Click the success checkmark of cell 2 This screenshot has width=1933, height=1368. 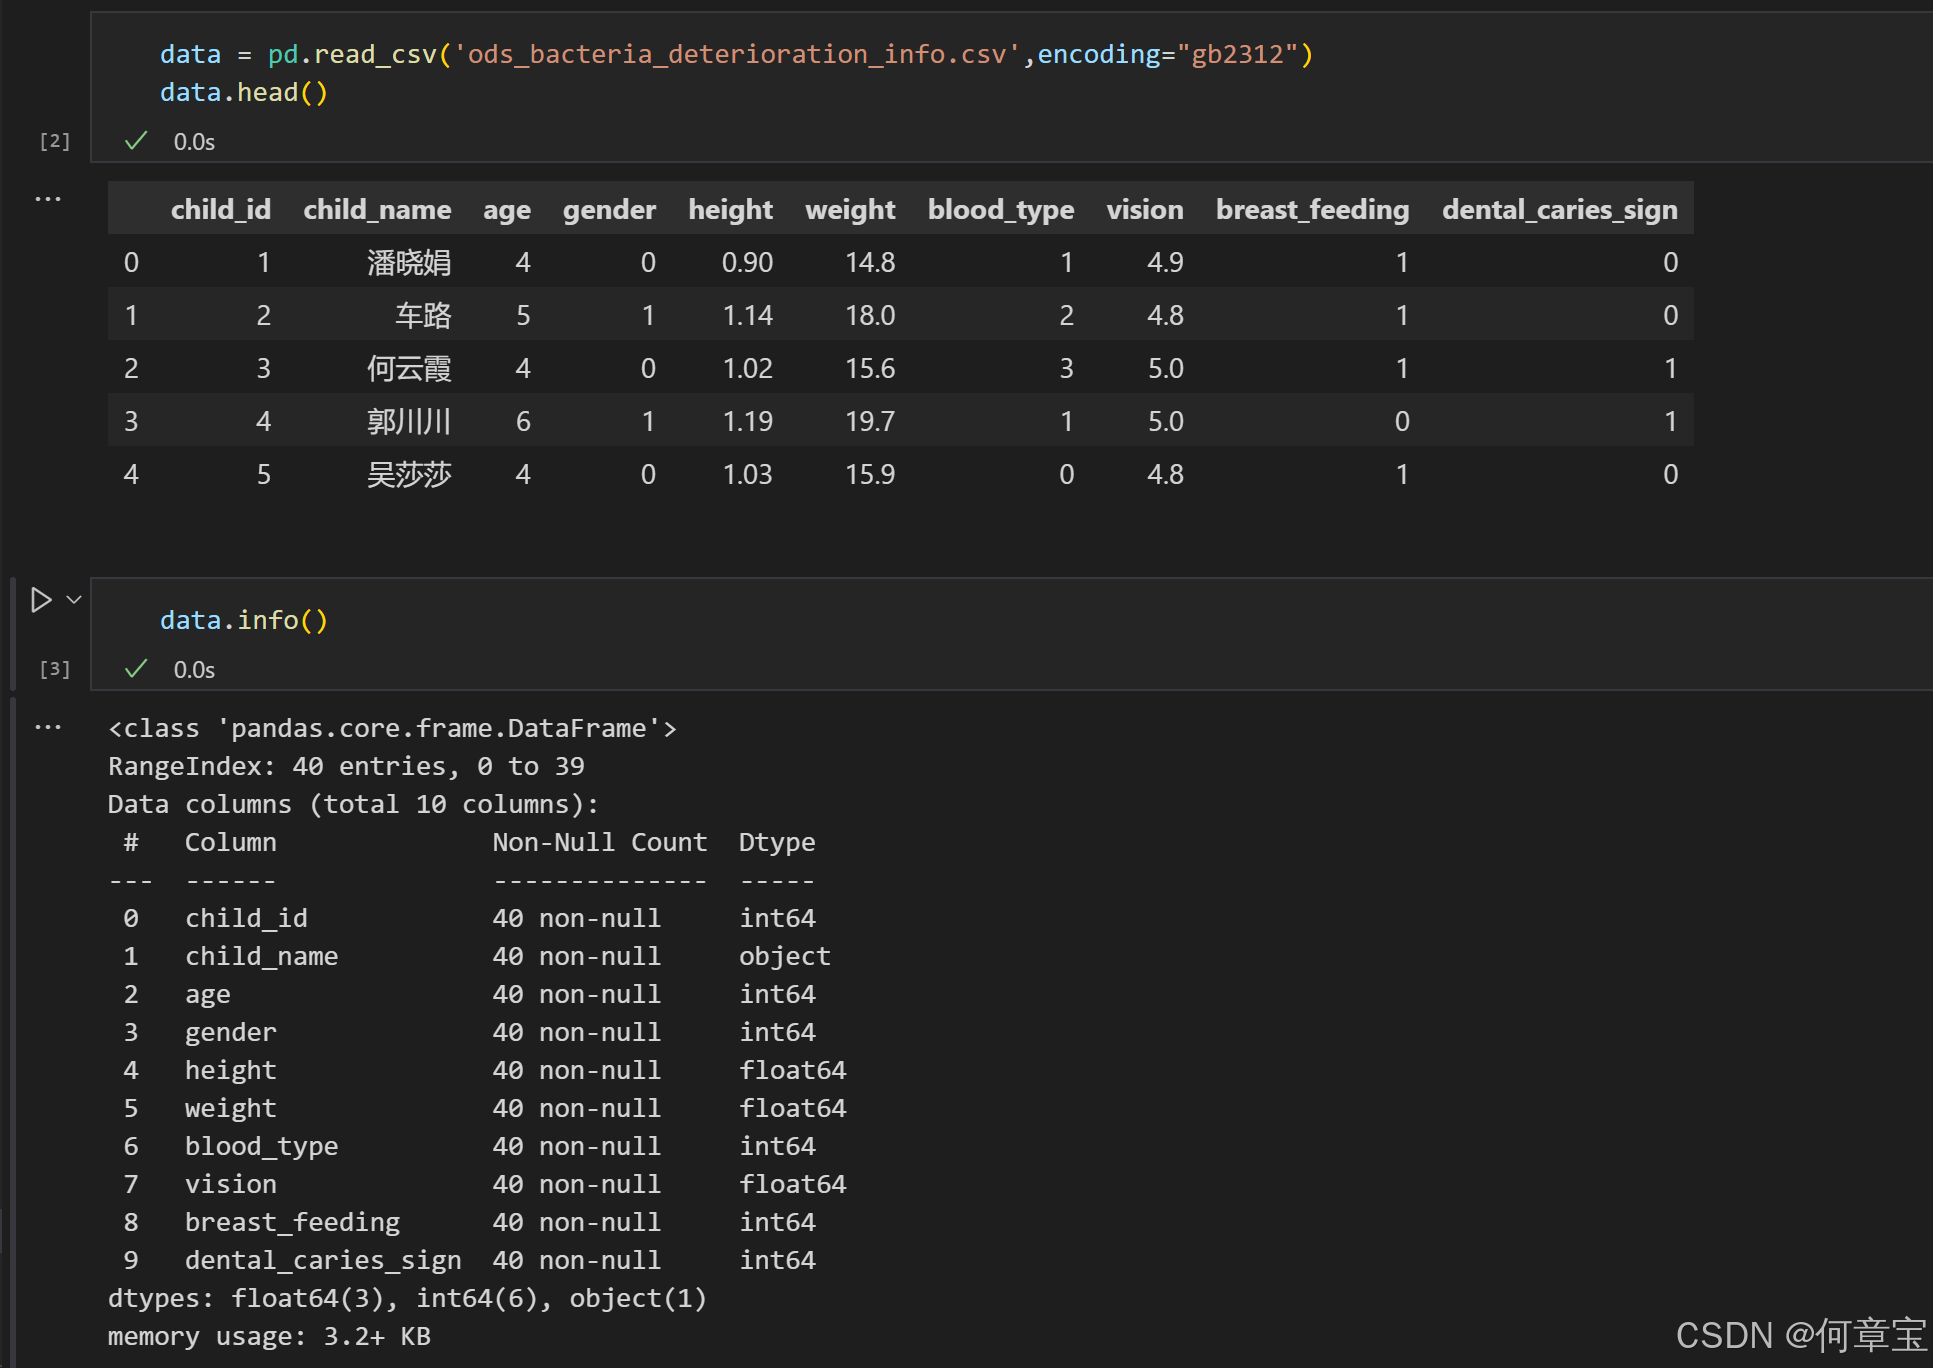136,141
